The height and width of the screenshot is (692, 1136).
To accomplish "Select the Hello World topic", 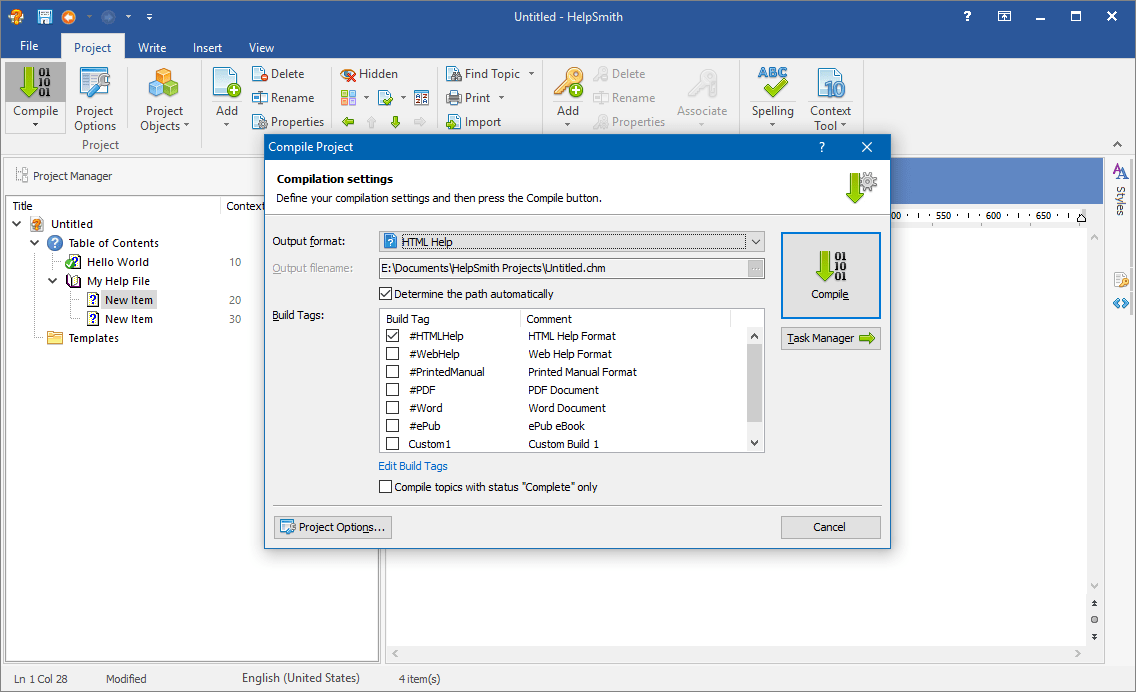I will 117,262.
